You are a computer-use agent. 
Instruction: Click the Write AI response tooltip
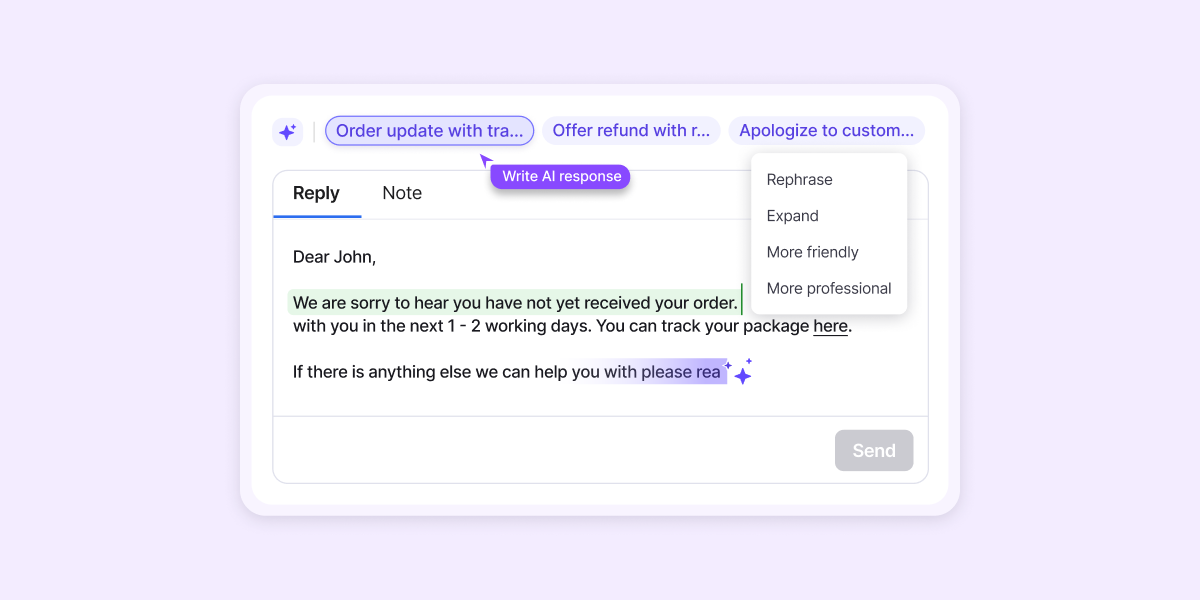[x=561, y=176]
